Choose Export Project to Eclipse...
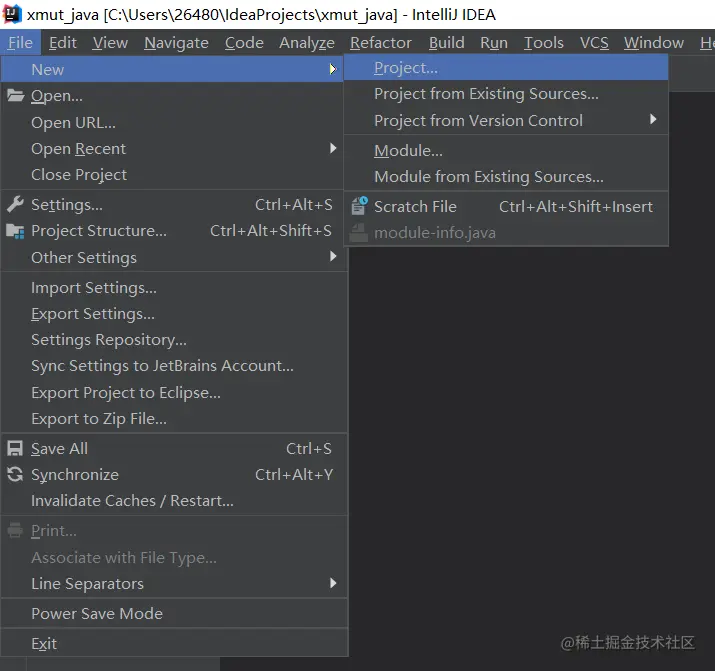 [x=174, y=392]
